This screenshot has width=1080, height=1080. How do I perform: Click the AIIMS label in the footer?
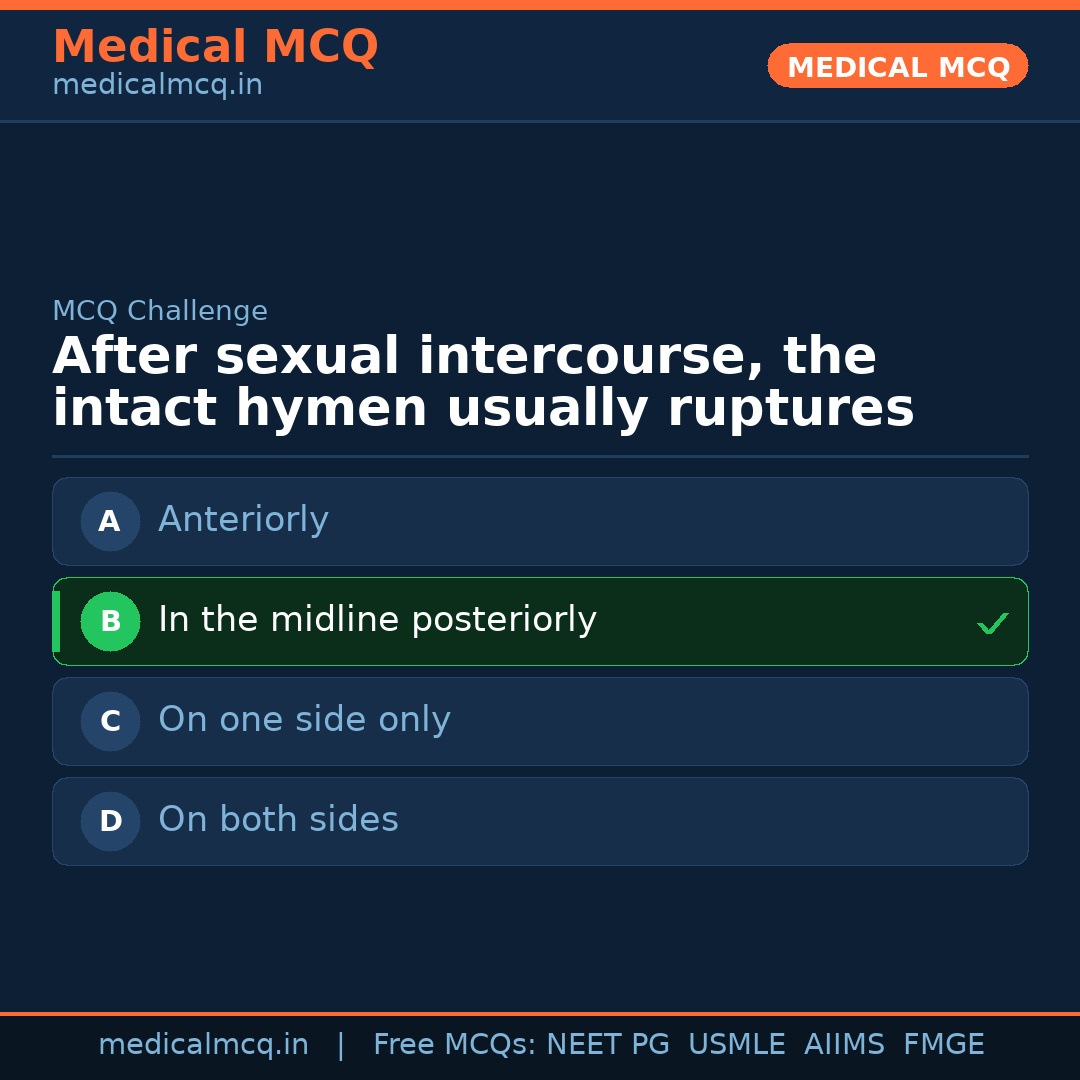[x=845, y=1044]
